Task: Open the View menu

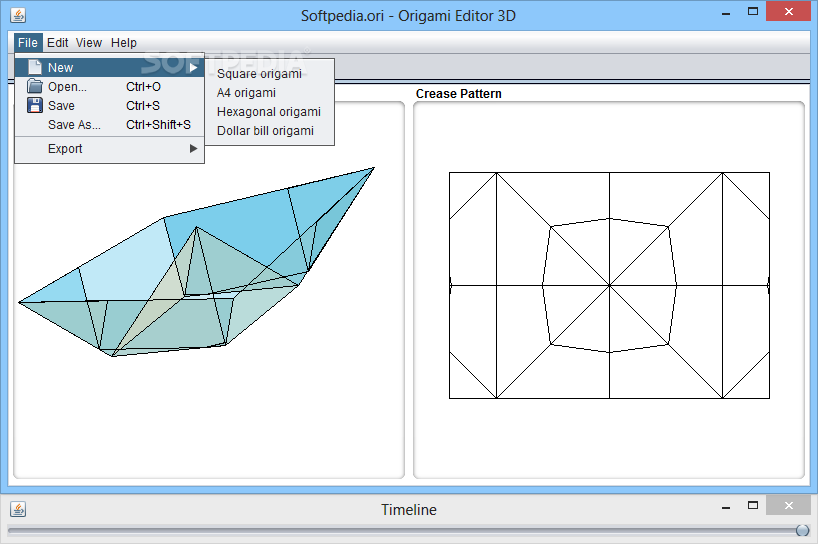Action: click(89, 43)
